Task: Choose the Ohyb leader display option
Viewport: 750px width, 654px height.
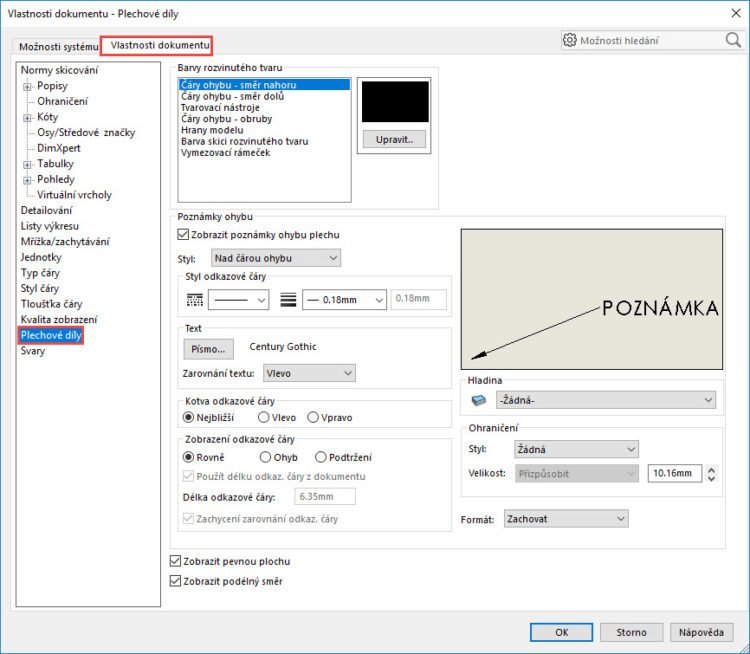Action: (265, 457)
